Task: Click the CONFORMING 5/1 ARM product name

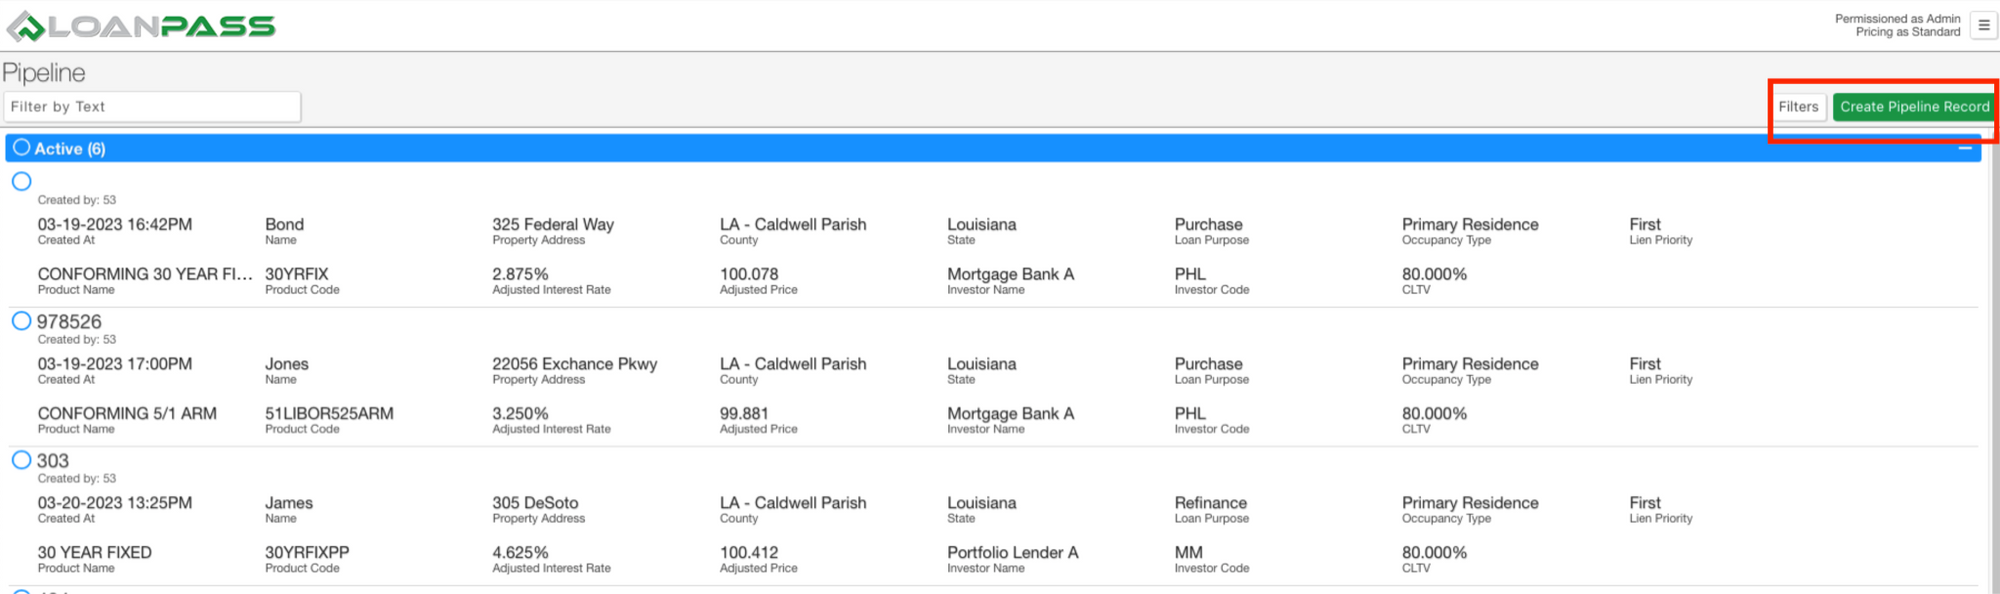Action: click(127, 414)
